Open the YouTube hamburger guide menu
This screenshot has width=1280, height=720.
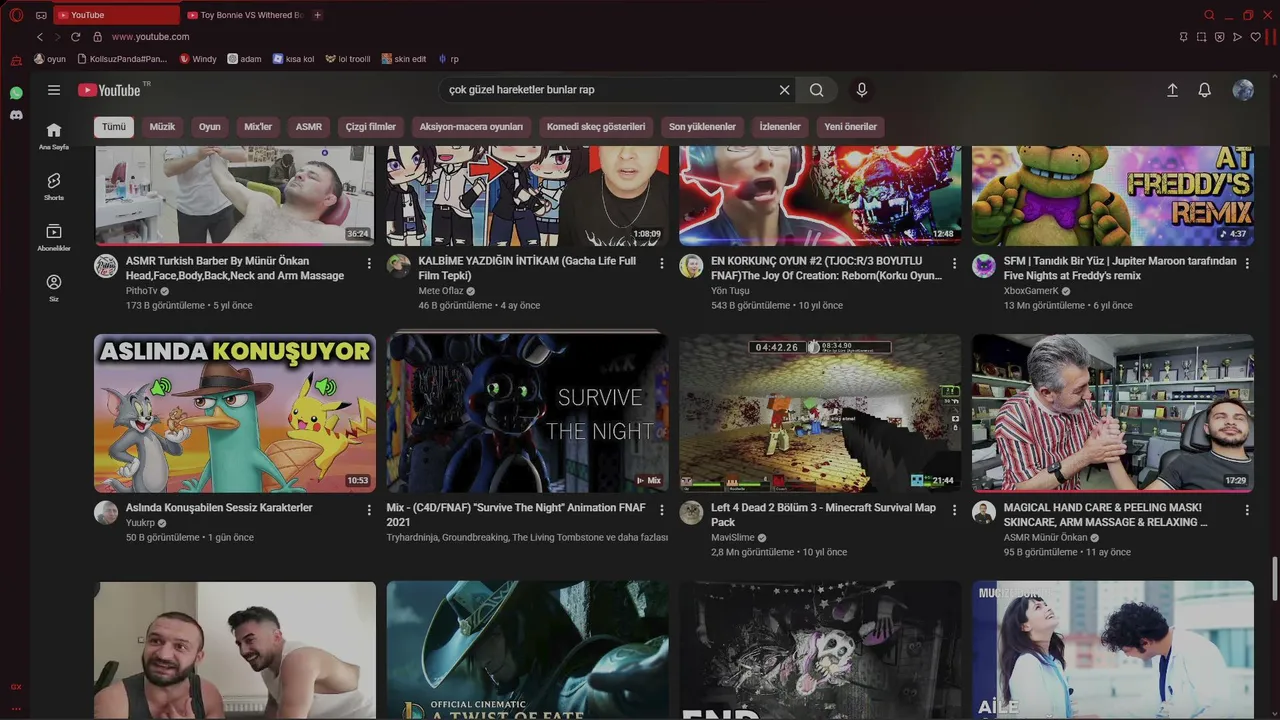pyautogui.click(x=54, y=90)
